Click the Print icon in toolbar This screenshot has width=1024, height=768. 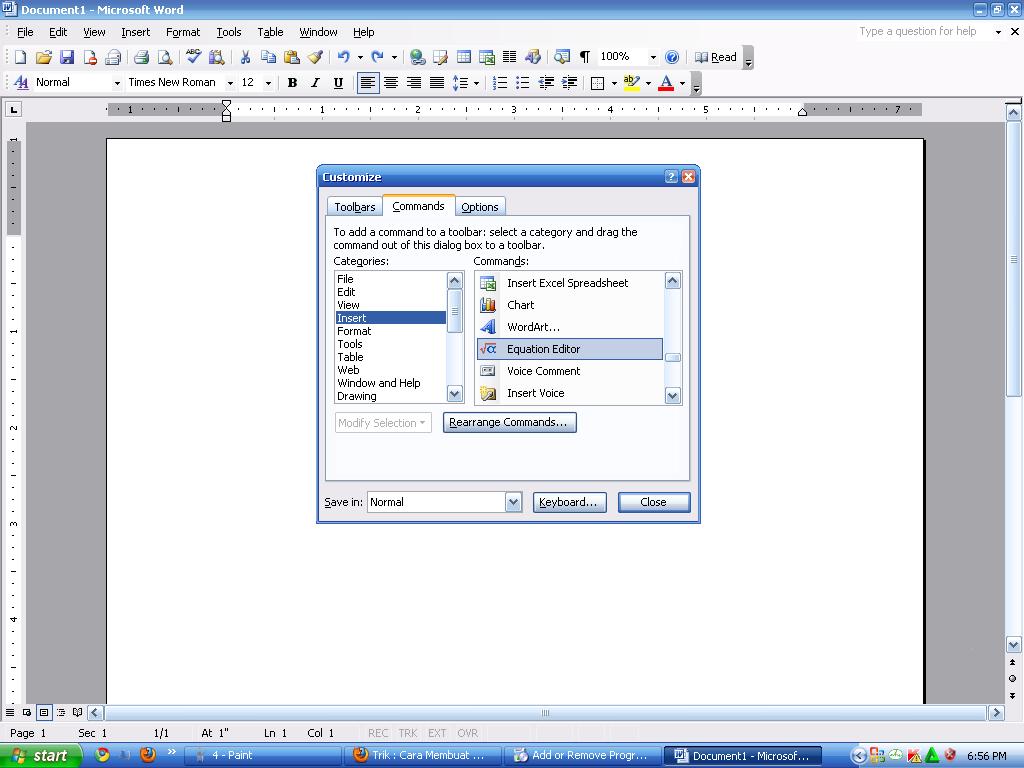(x=141, y=57)
